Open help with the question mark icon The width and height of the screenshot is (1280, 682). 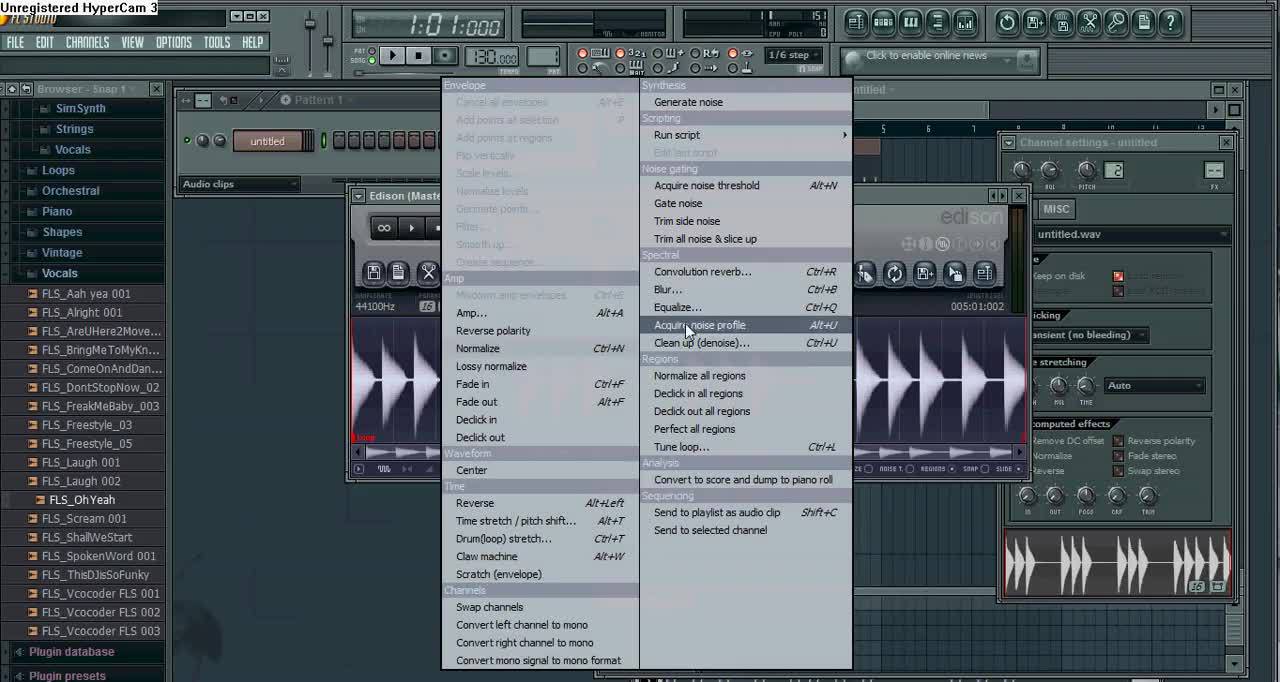pos(1170,22)
